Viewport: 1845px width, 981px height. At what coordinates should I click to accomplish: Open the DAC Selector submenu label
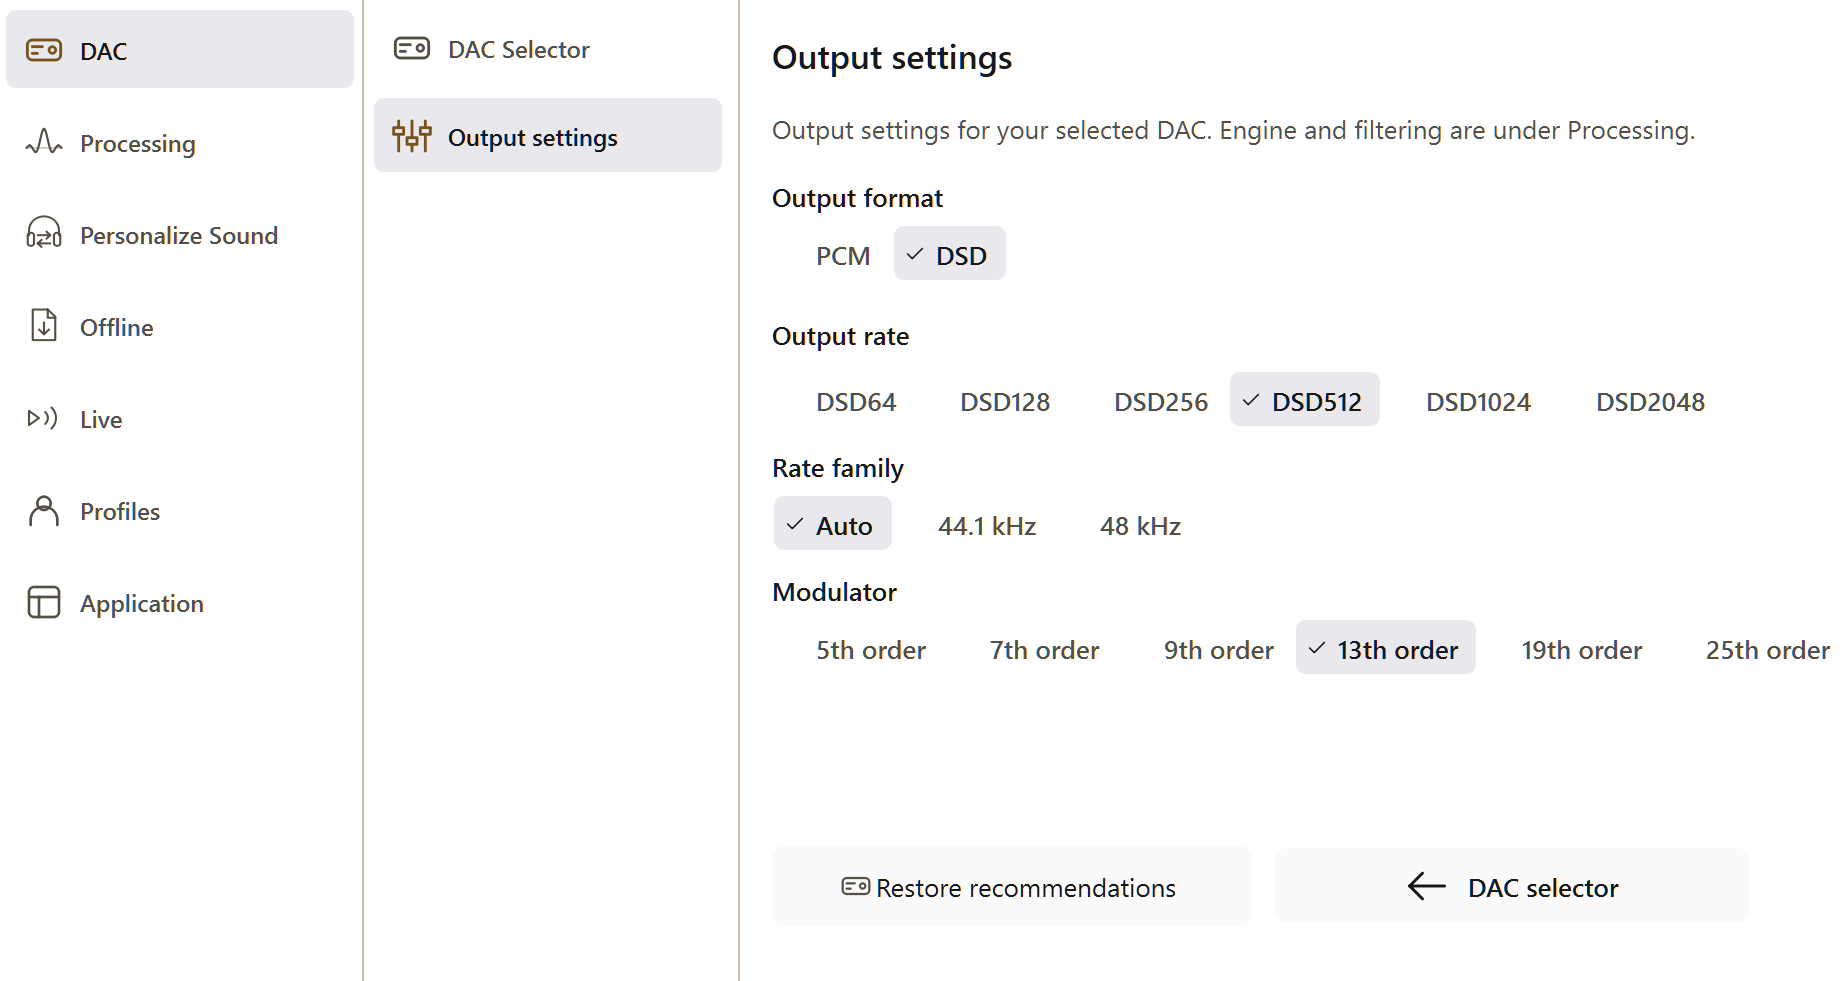tap(519, 49)
